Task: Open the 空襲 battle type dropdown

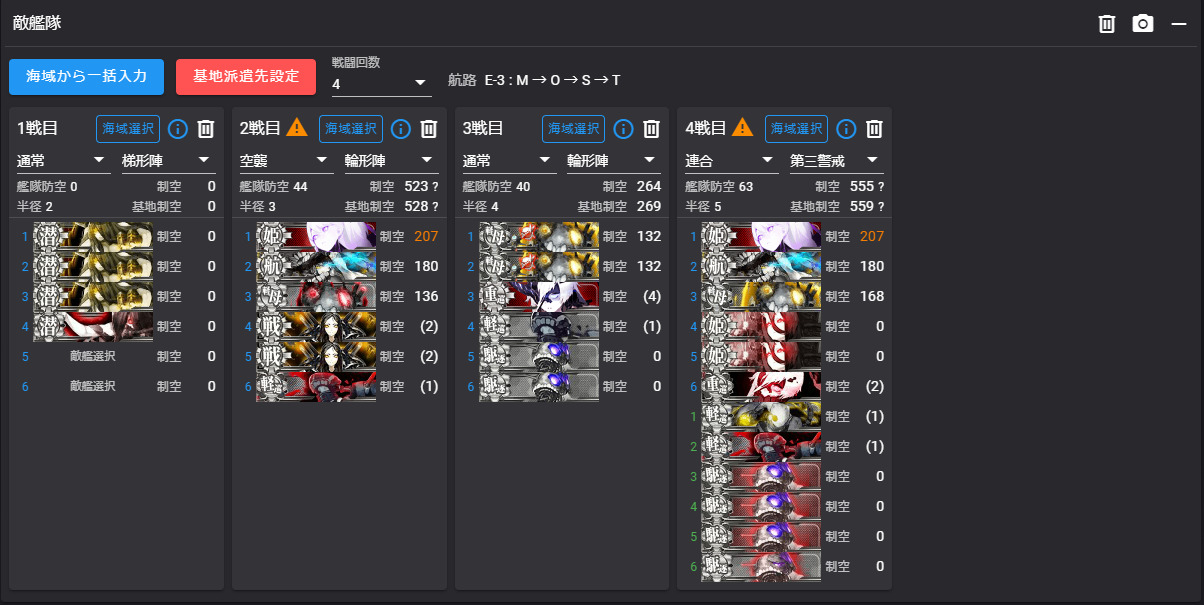Action: pyautogui.click(x=286, y=160)
